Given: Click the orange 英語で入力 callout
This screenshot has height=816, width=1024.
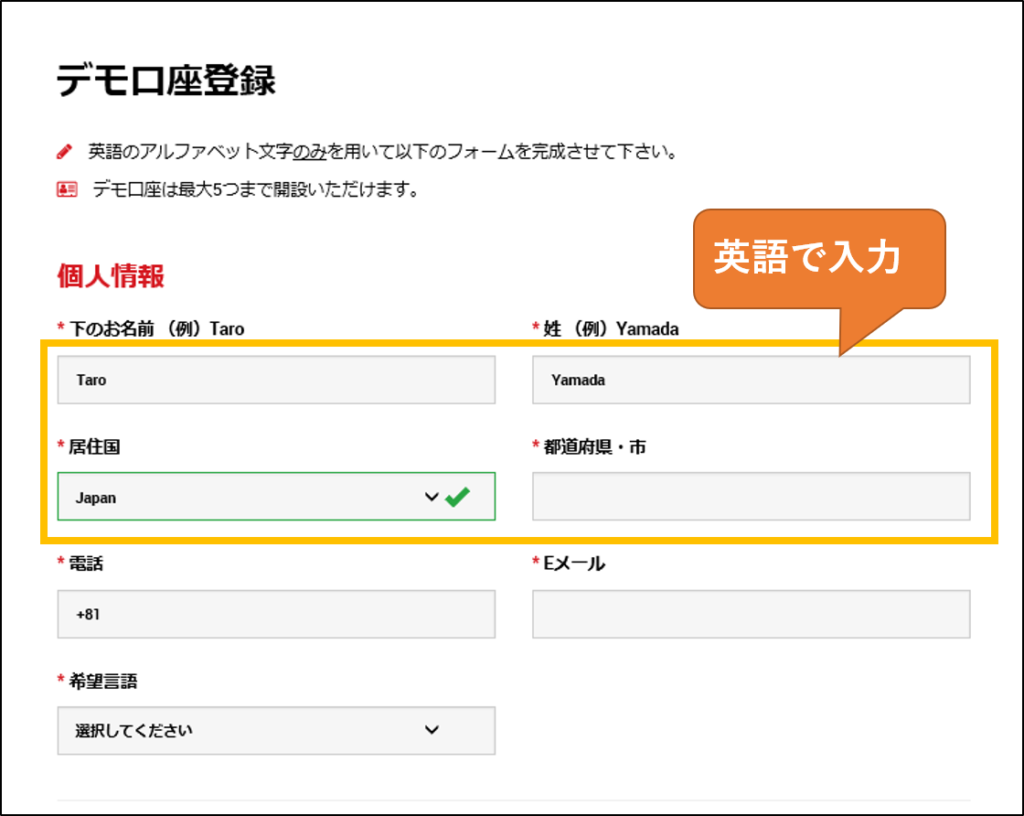Looking at the screenshot, I should 819,257.
